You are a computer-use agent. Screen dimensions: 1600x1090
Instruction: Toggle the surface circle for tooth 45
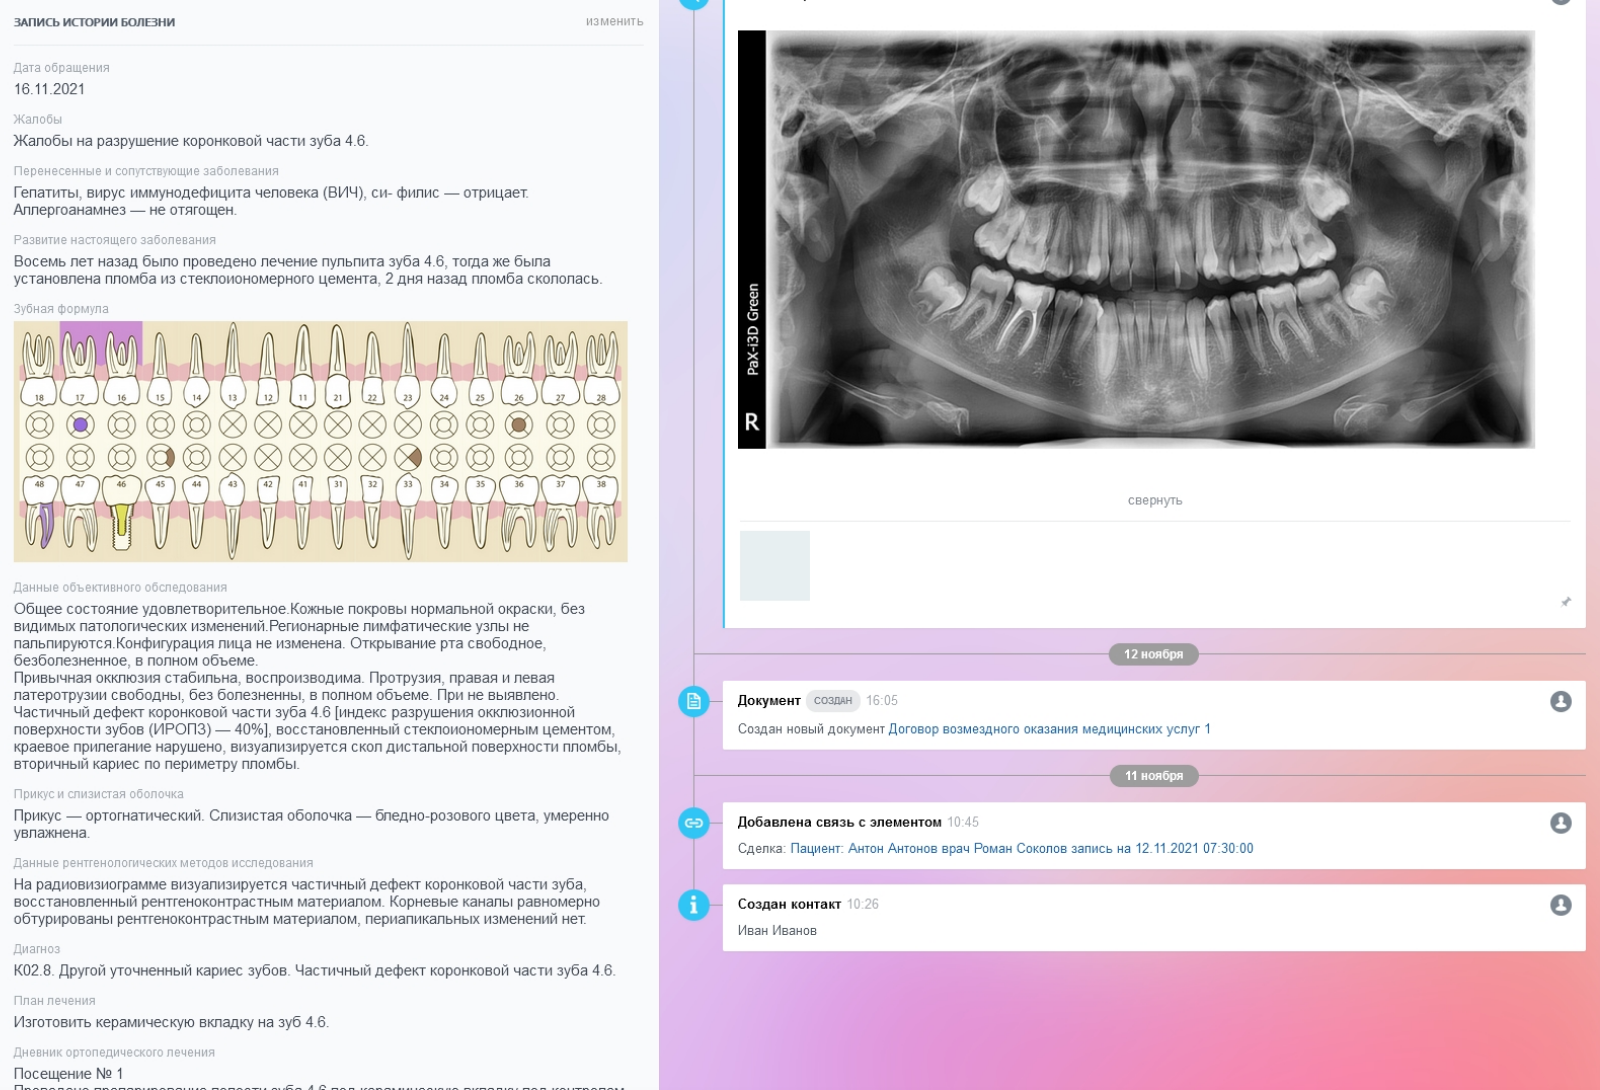click(160, 458)
